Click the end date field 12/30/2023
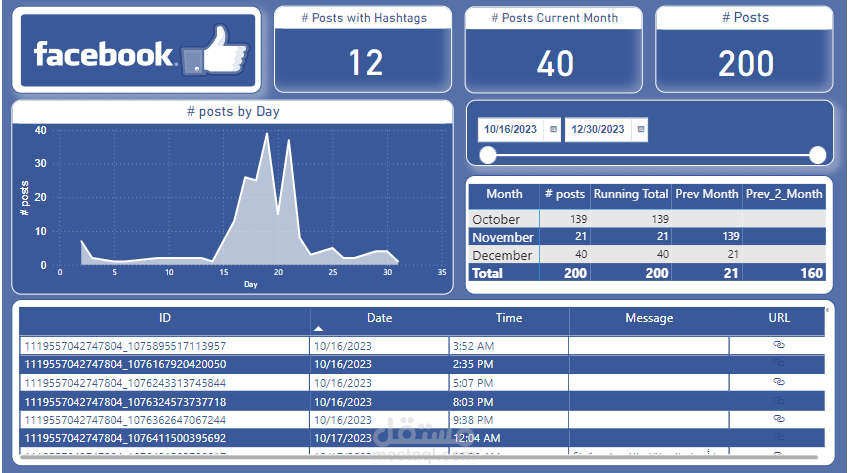The image size is (849, 473). [598, 129]
